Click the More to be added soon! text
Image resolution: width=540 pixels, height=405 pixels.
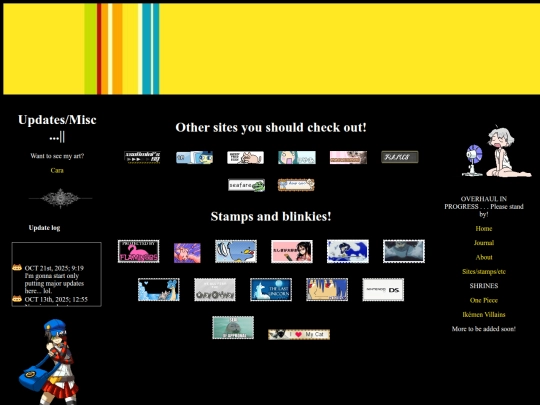(x=484, y=329)
